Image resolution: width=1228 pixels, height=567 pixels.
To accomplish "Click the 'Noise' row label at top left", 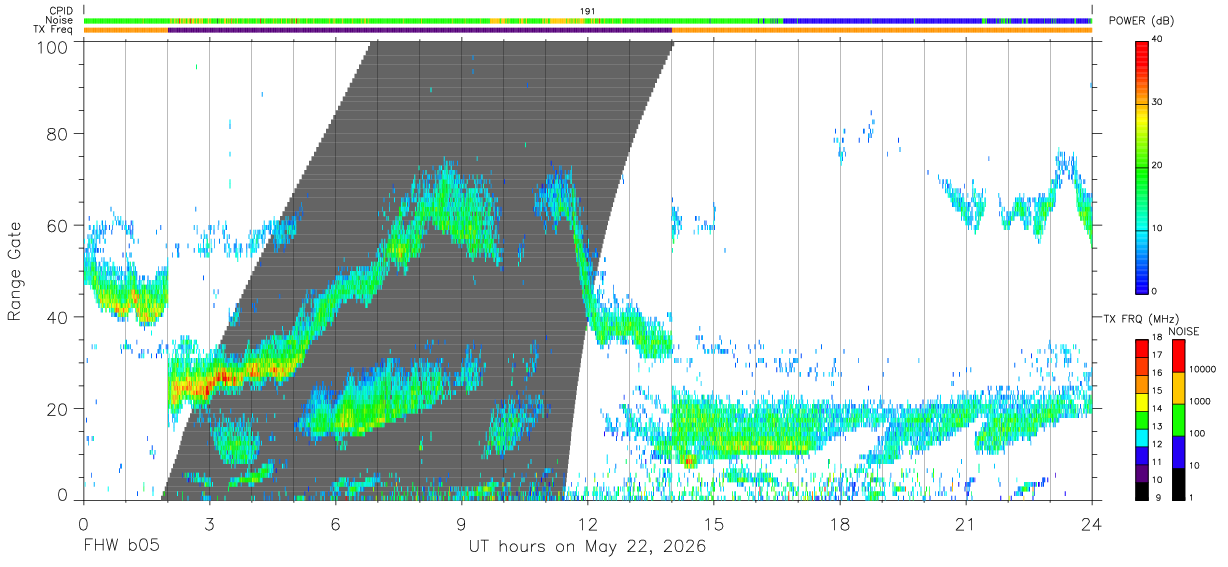I will point(60,20).
